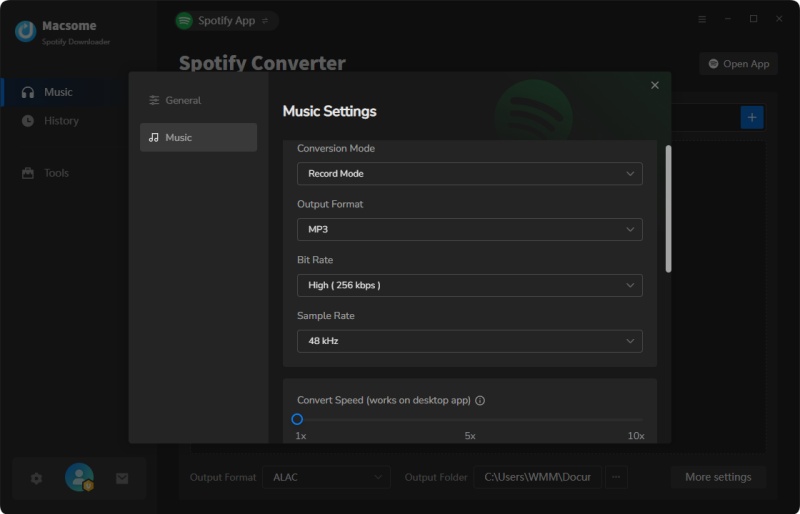Click the headphones Music icon
Screen dimensions: 800x514
pyautogui.click(x=28, y=92)
